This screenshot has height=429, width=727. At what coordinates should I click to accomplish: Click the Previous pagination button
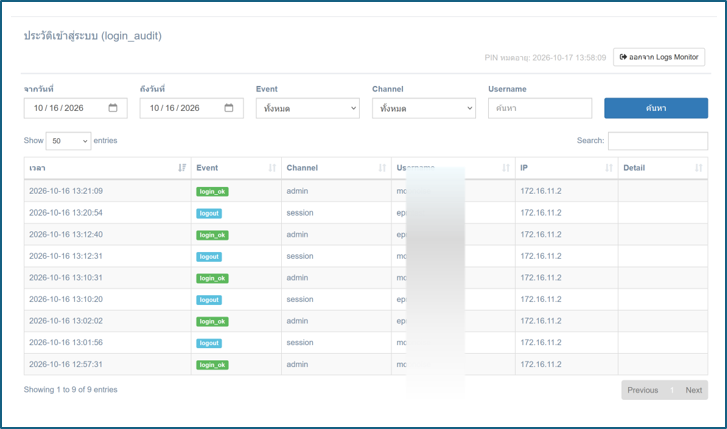point(643,390)
